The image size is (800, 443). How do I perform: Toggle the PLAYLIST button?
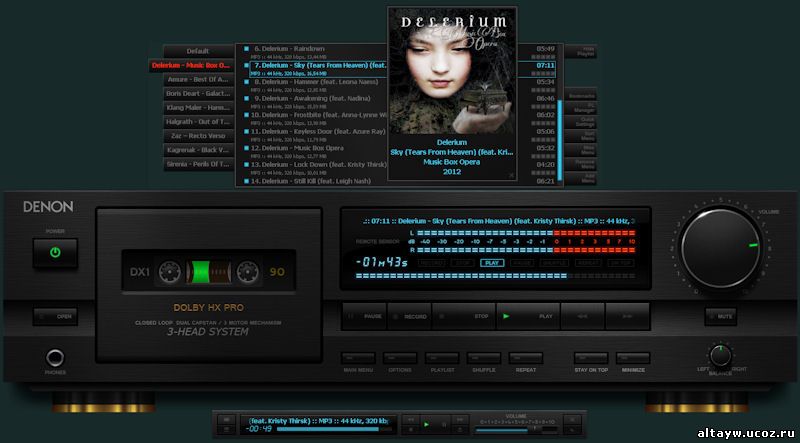click(442, 358)
